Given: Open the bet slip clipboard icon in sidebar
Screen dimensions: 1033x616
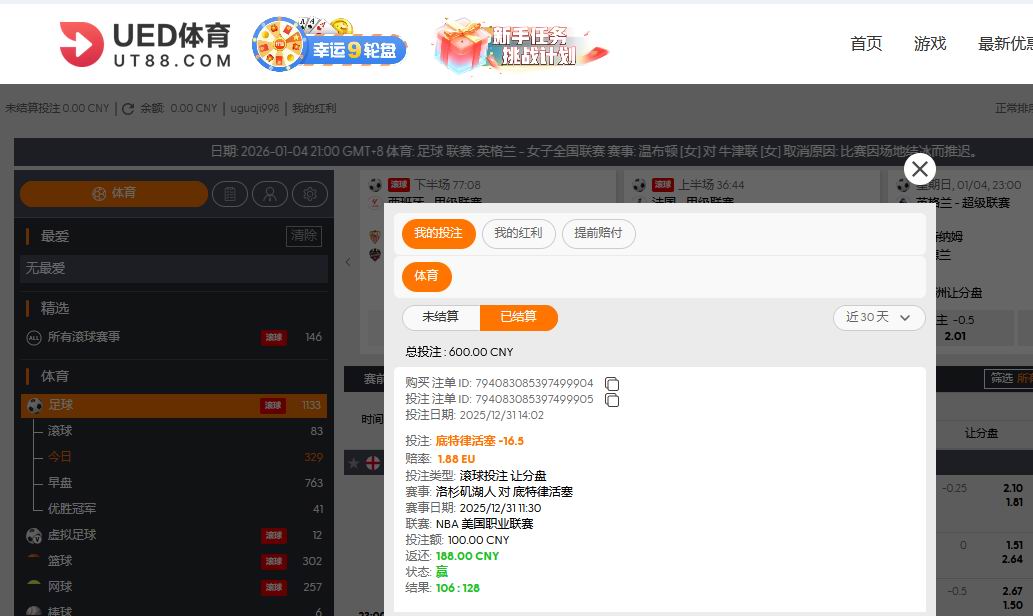Looking at the screenshot, I should click(230, 194).
